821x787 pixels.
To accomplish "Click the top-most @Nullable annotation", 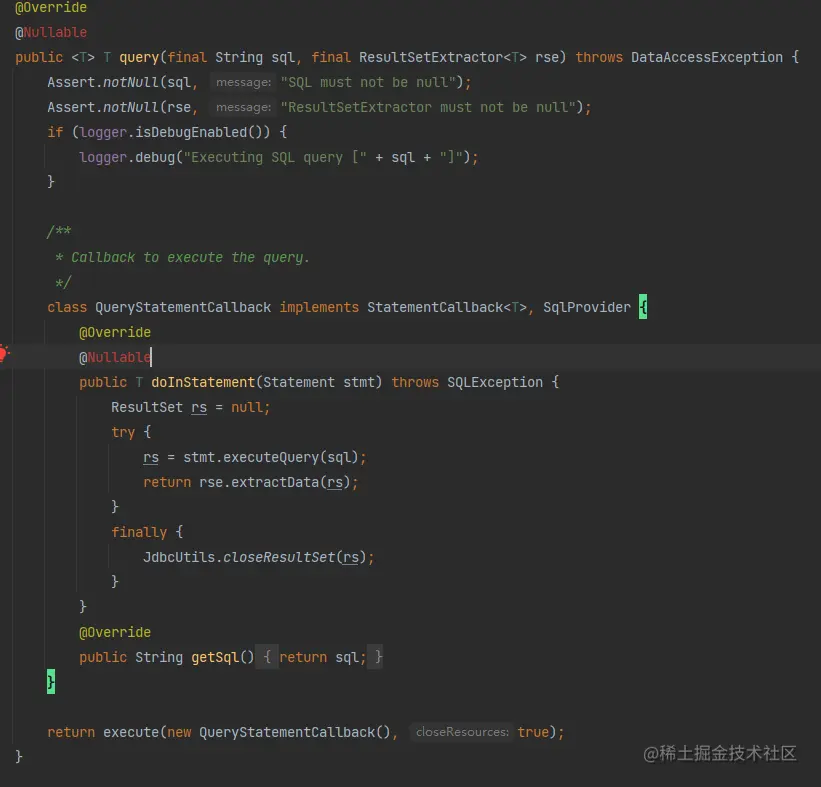I will 51,32.
